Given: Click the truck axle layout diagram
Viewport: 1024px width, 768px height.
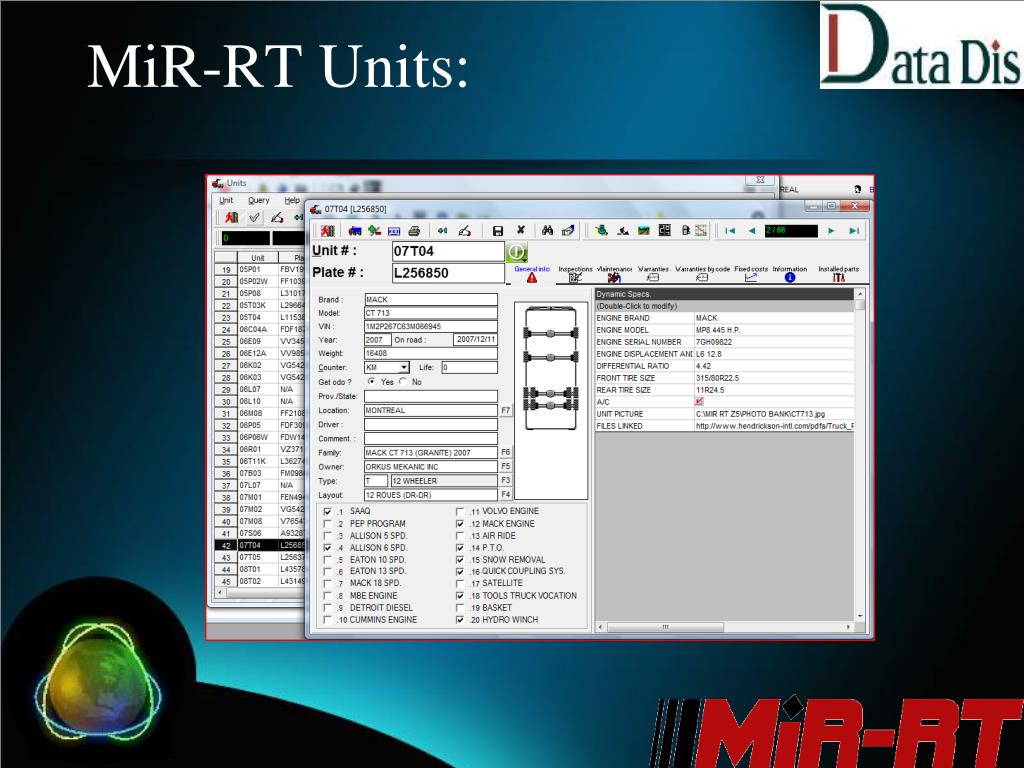Looking at the screenshot, I should pyautogui.click(x=551, y=368).
